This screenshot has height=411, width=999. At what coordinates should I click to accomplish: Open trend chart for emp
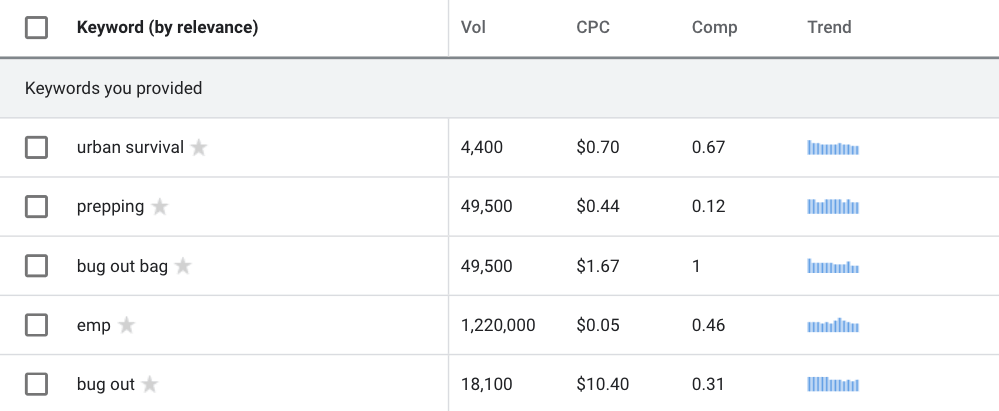click(833, 325)
